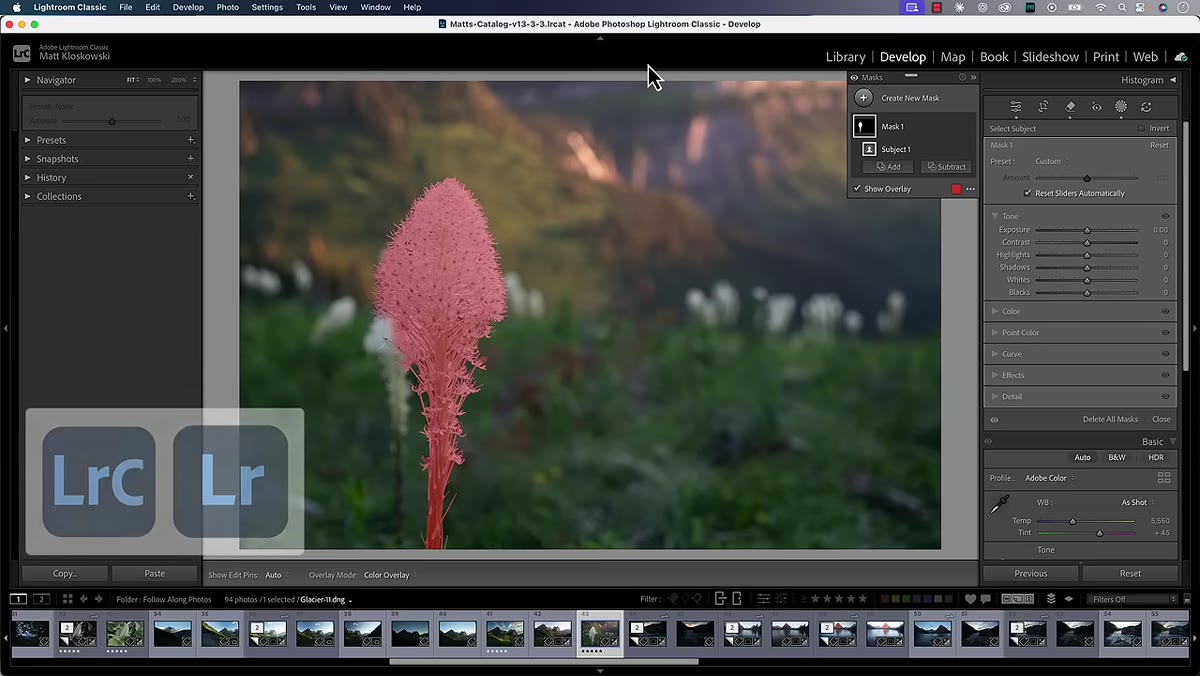Click the Copy settings button
The height and width of the screenshot is (676, 1200).
[x=65, y=574]
